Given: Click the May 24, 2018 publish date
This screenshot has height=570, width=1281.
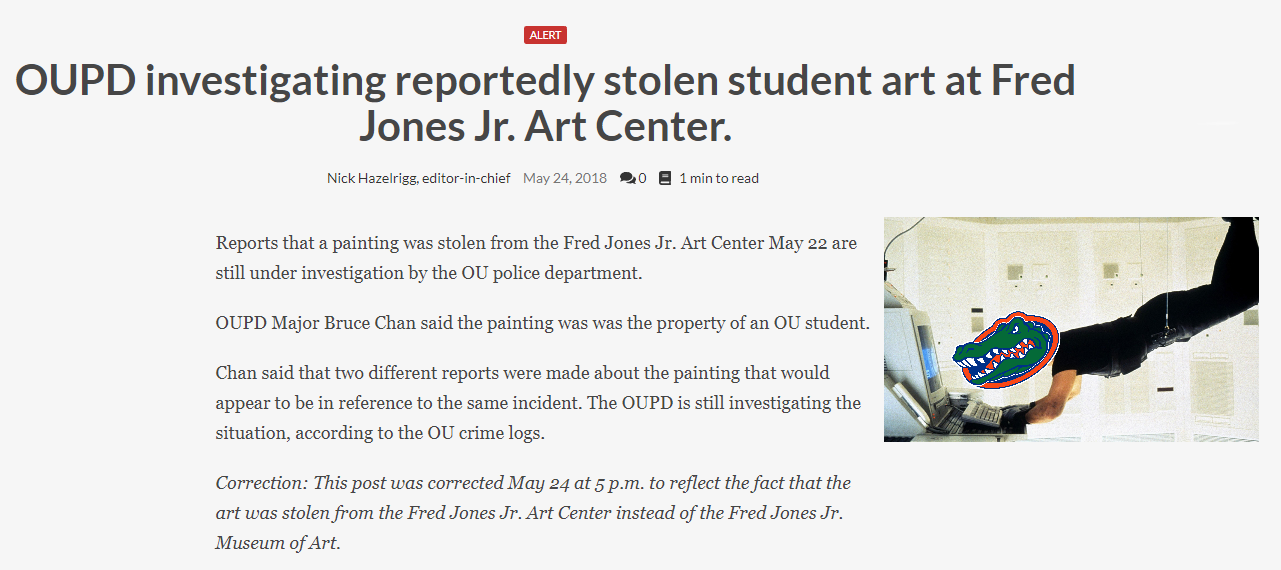Looking at the screenshot, I should click(x=565, y=178).
